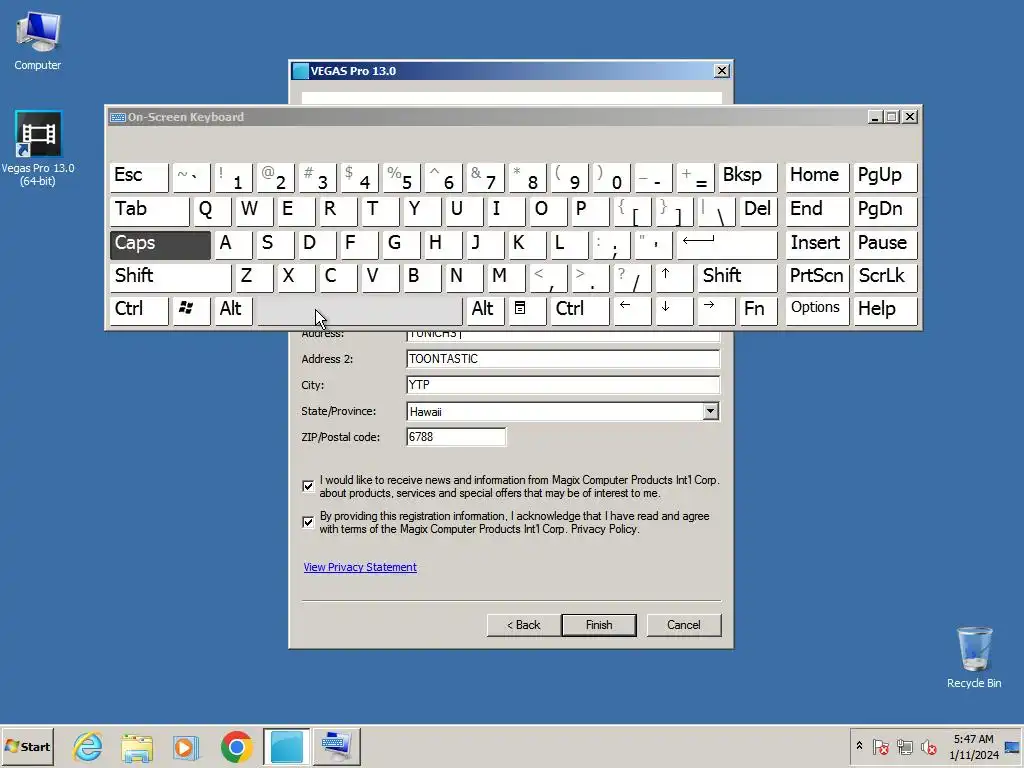
Task: Toggle the left Ctrl key
Action: click(x=139, y=310)
